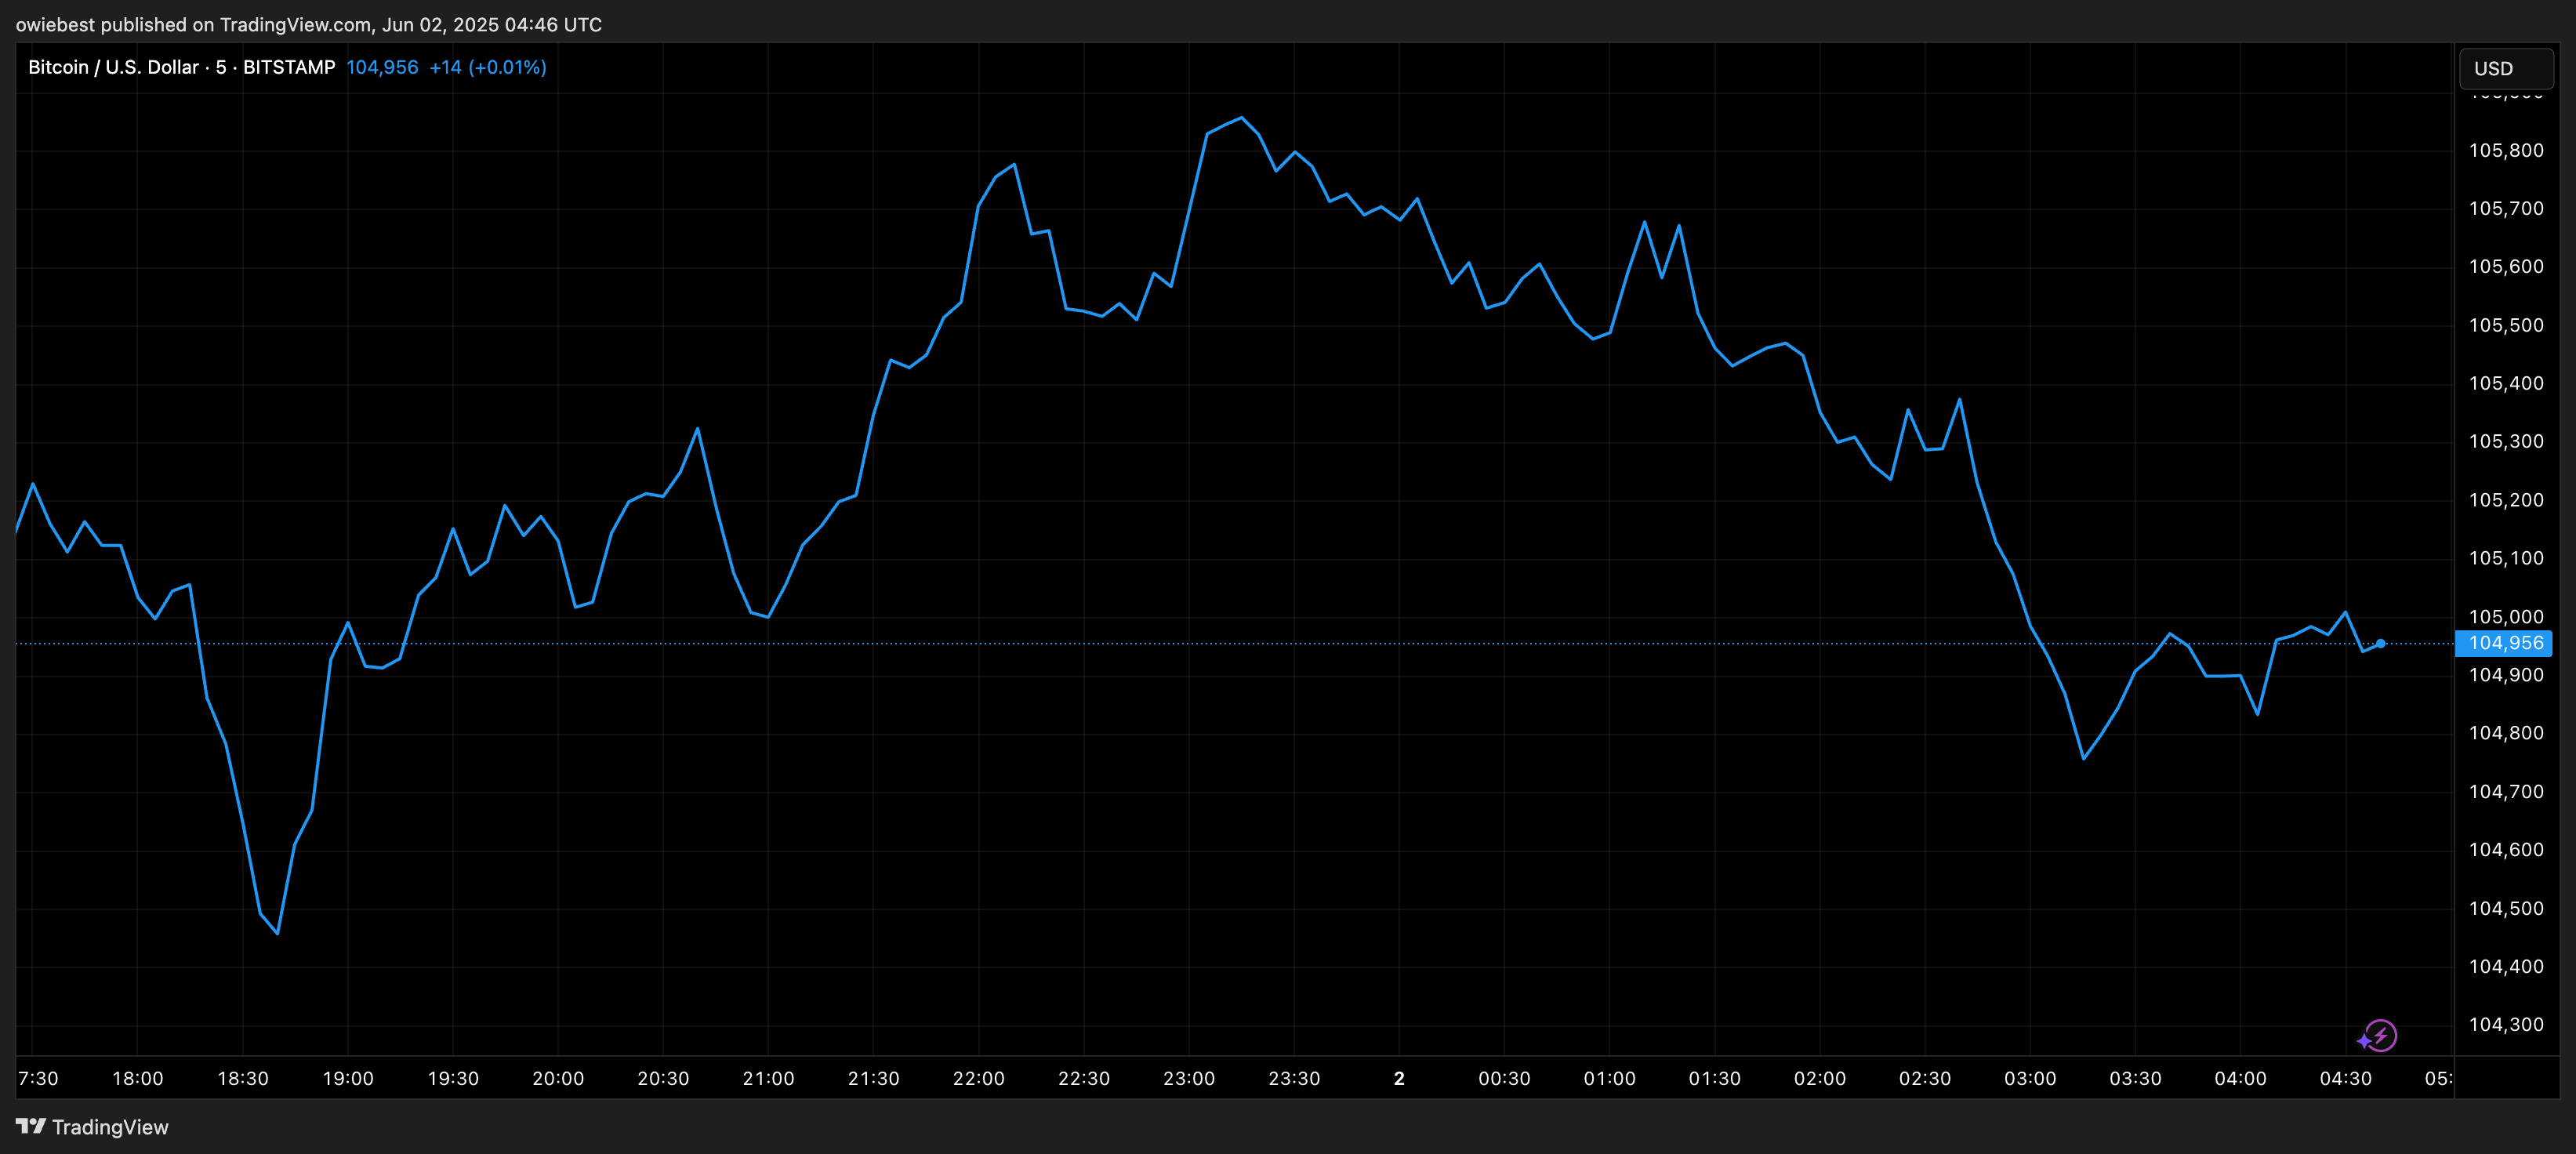Click the Bitcoin / U.S. Dollar symbol title
The width and height of the screenshot is (2576, 1154).
click(x=113, y=67)
